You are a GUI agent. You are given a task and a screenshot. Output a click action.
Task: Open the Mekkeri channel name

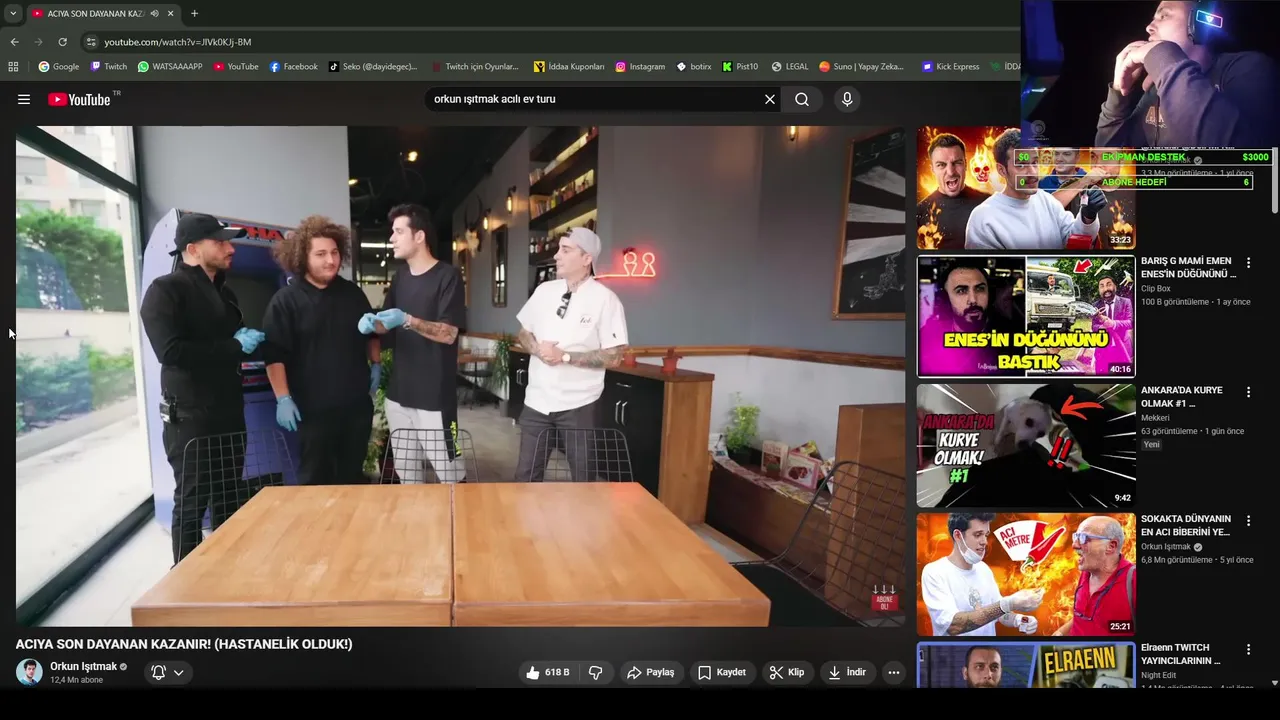1155,417
